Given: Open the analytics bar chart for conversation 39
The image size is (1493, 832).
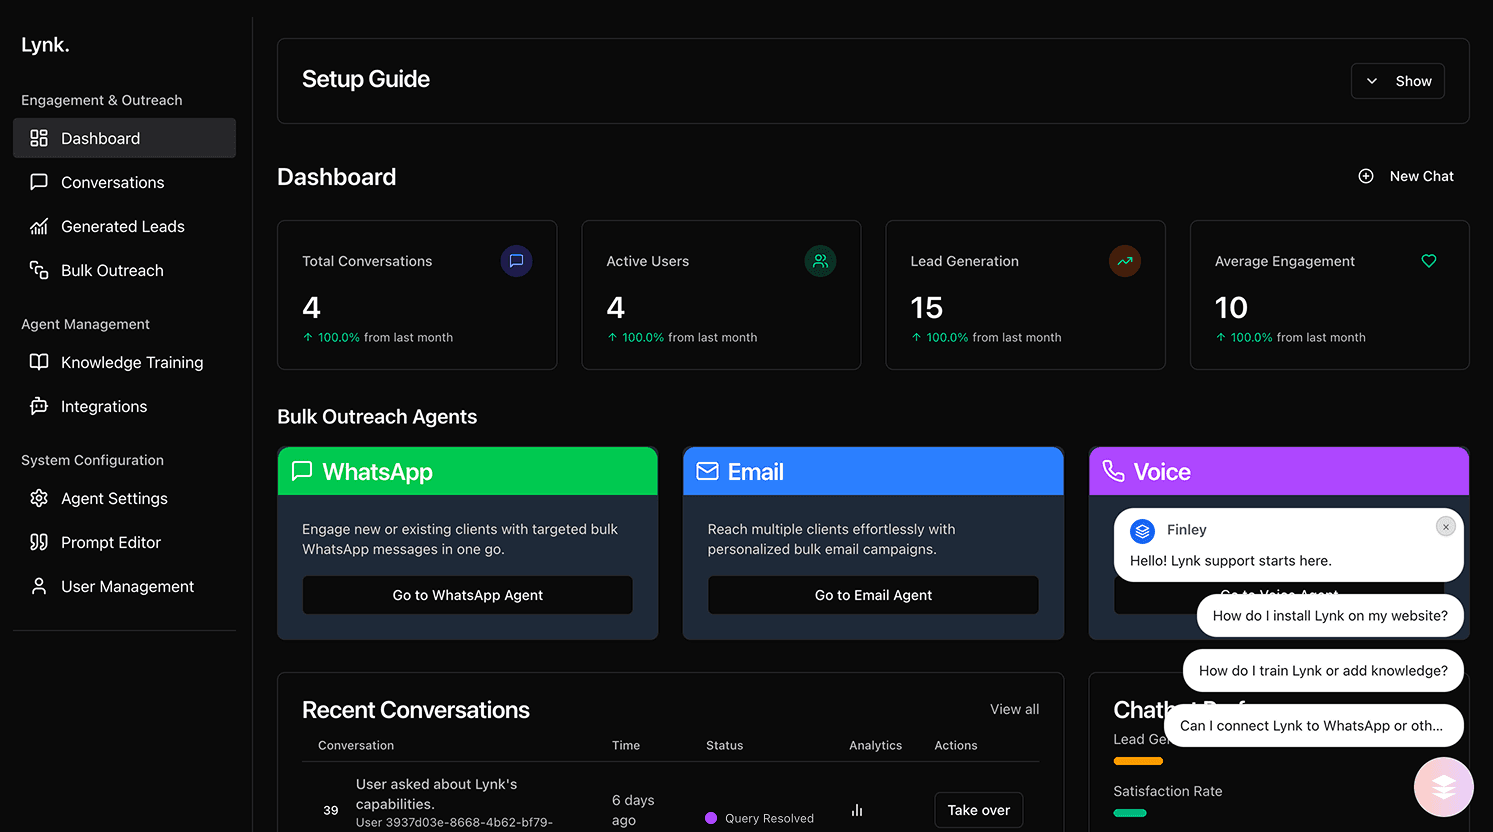Looking at the screenshot, I should [856, 810].
